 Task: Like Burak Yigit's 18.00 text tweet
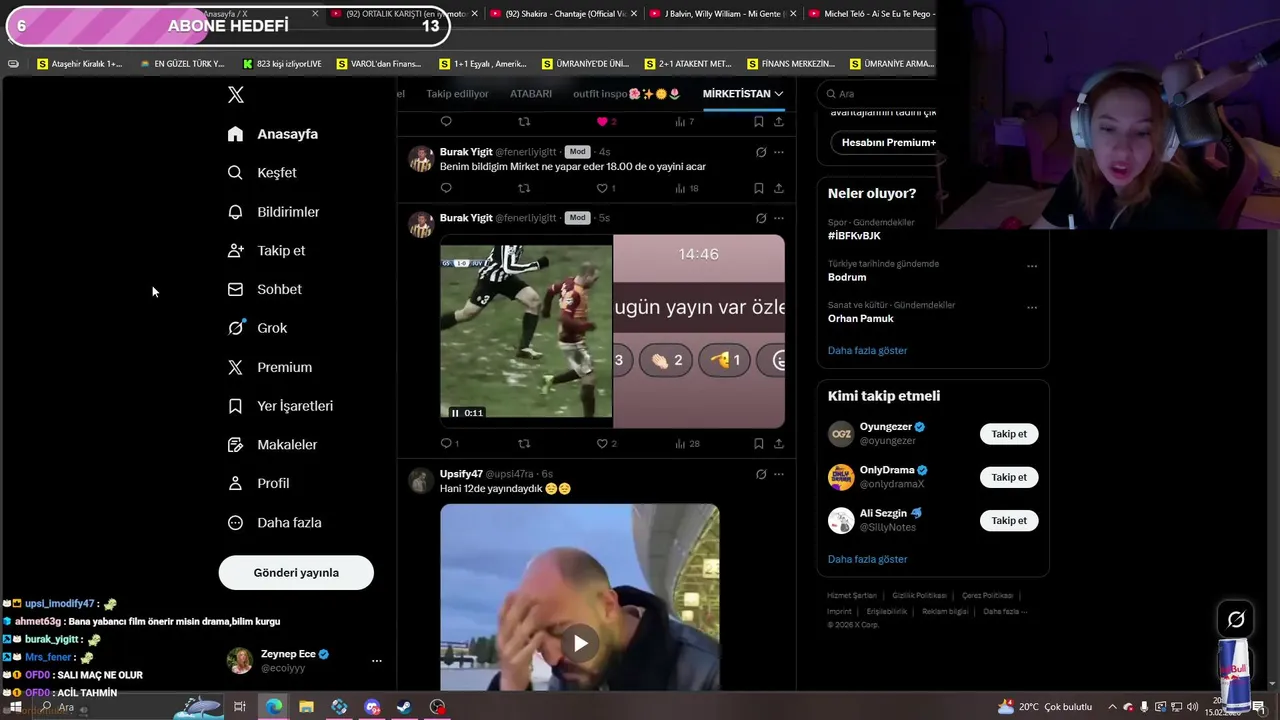click(x=602, y=188)
